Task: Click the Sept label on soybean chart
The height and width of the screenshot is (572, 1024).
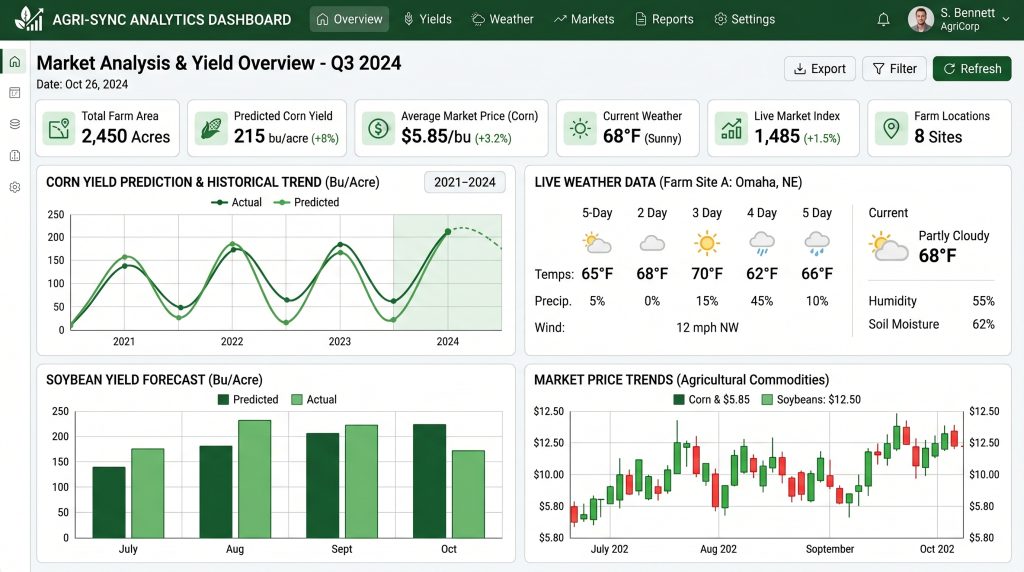Action: point(342,549)
